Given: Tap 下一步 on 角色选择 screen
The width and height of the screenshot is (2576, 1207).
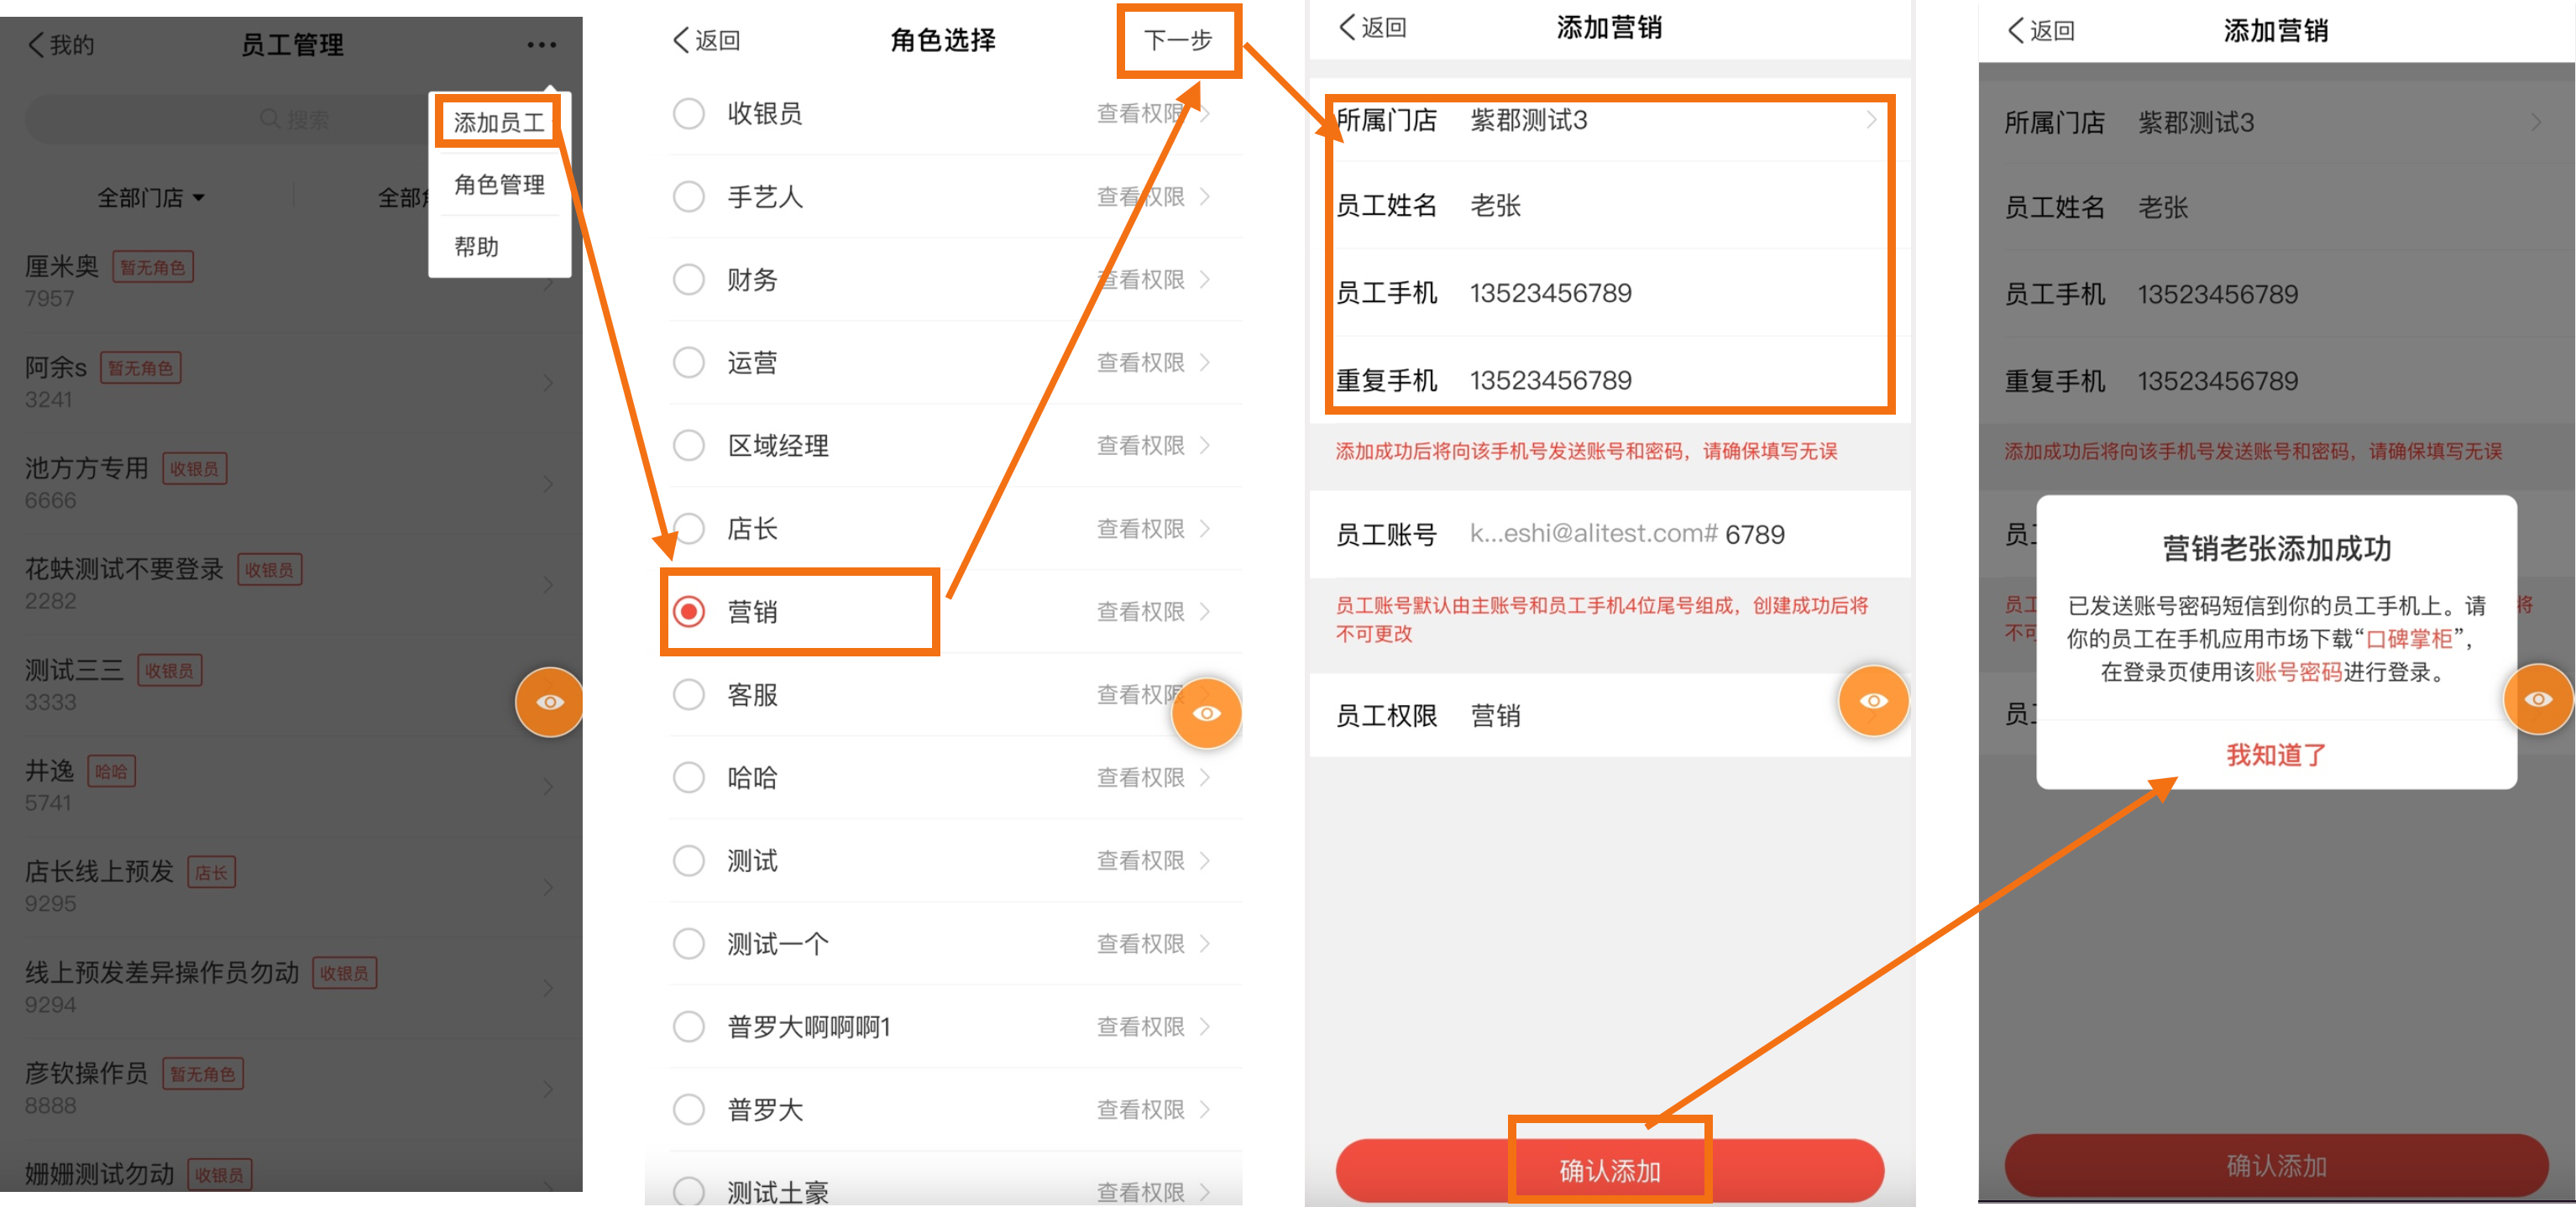Looking at the screenshot, I should [x=1179, y=41].
